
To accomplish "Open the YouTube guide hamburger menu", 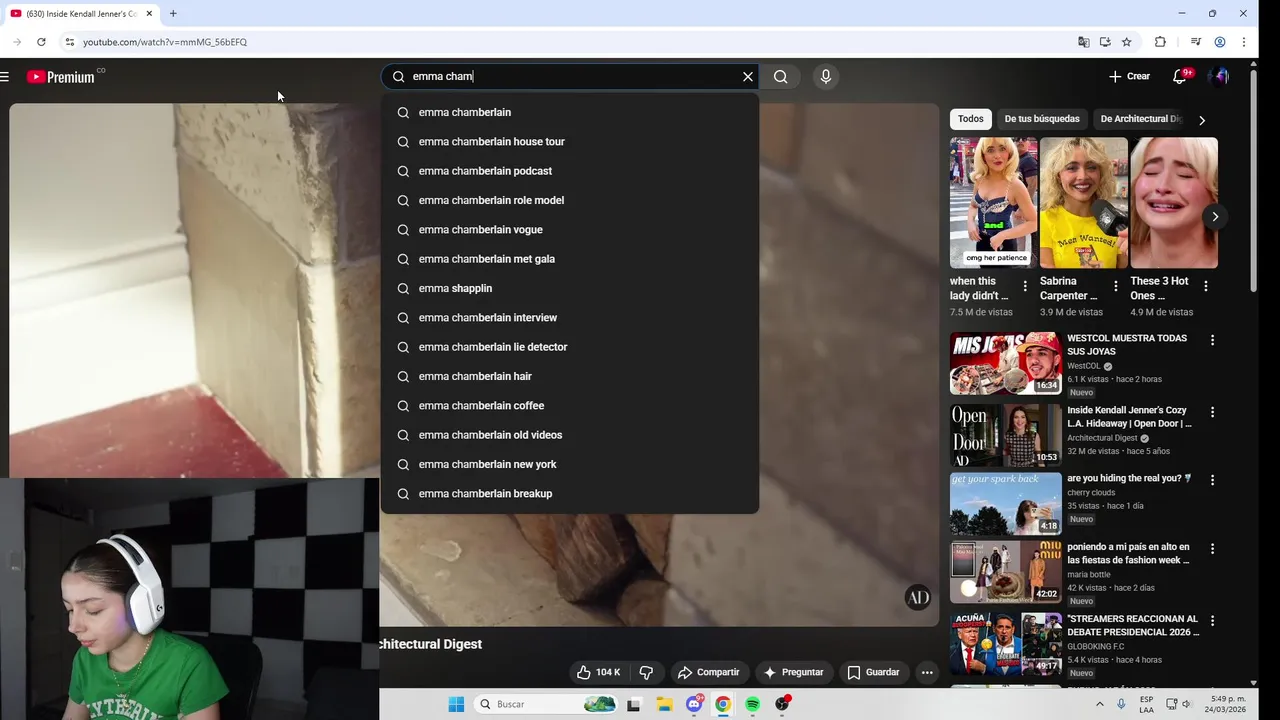I will point(5,77).
